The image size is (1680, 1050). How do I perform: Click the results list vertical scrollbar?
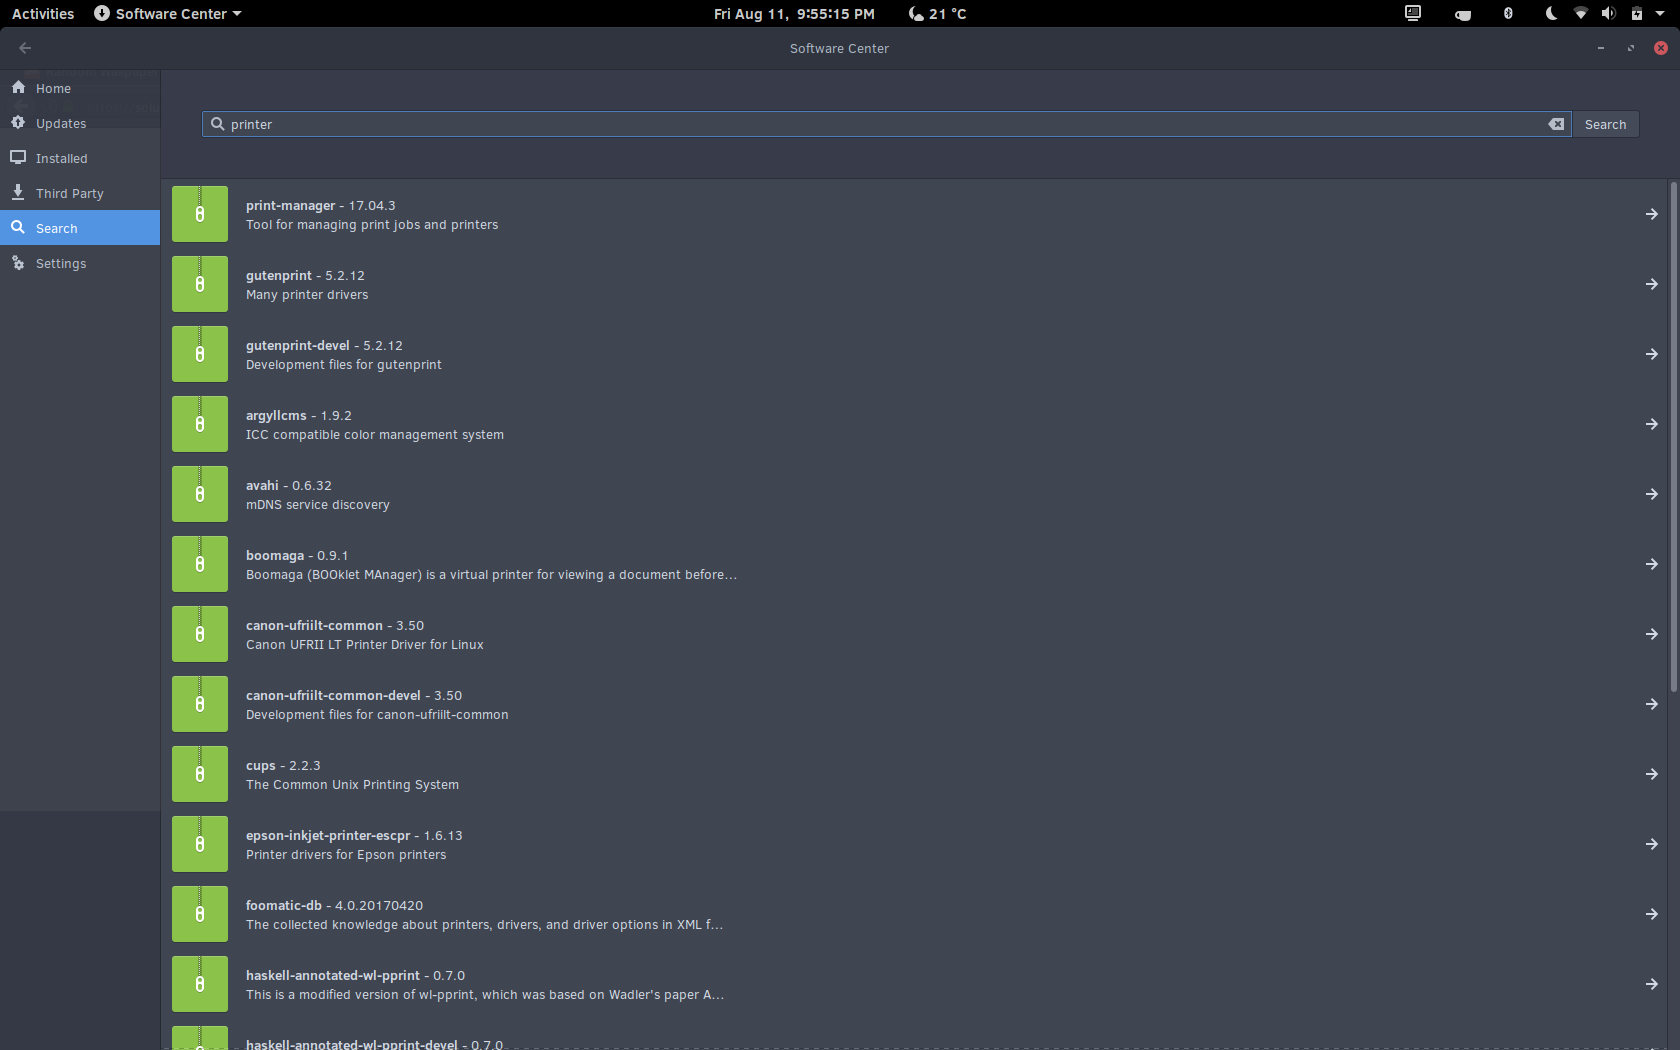tap(1673, 436)
